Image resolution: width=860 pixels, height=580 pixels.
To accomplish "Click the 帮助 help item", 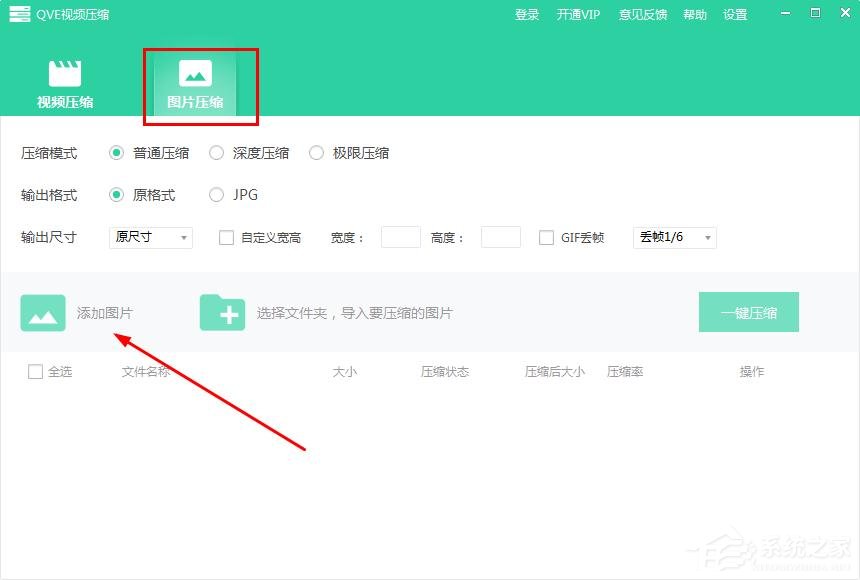I will click(694, 14).
